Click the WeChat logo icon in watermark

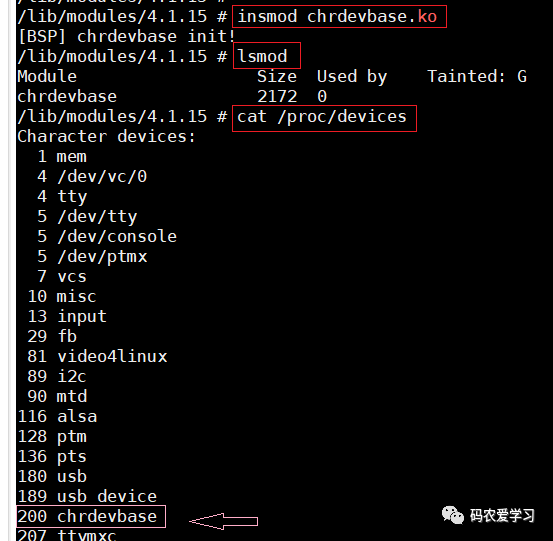[452, 515]
